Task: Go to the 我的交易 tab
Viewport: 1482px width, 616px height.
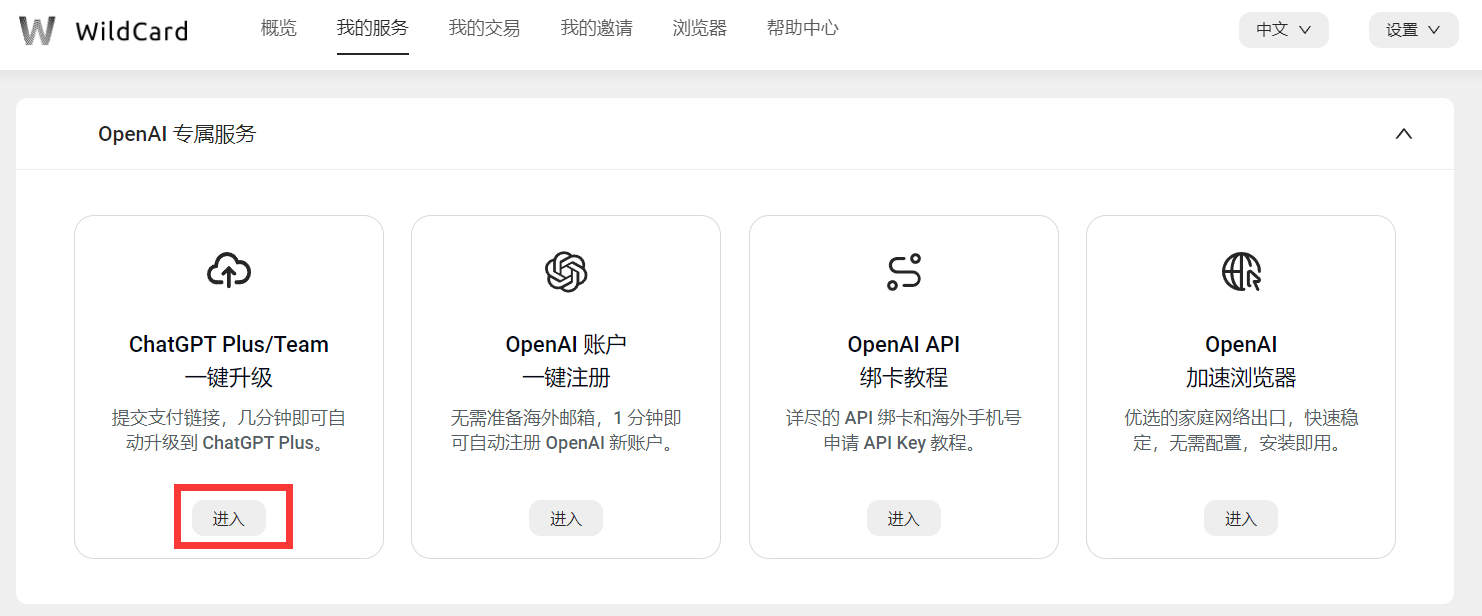Action: click(x=485, y=28)
